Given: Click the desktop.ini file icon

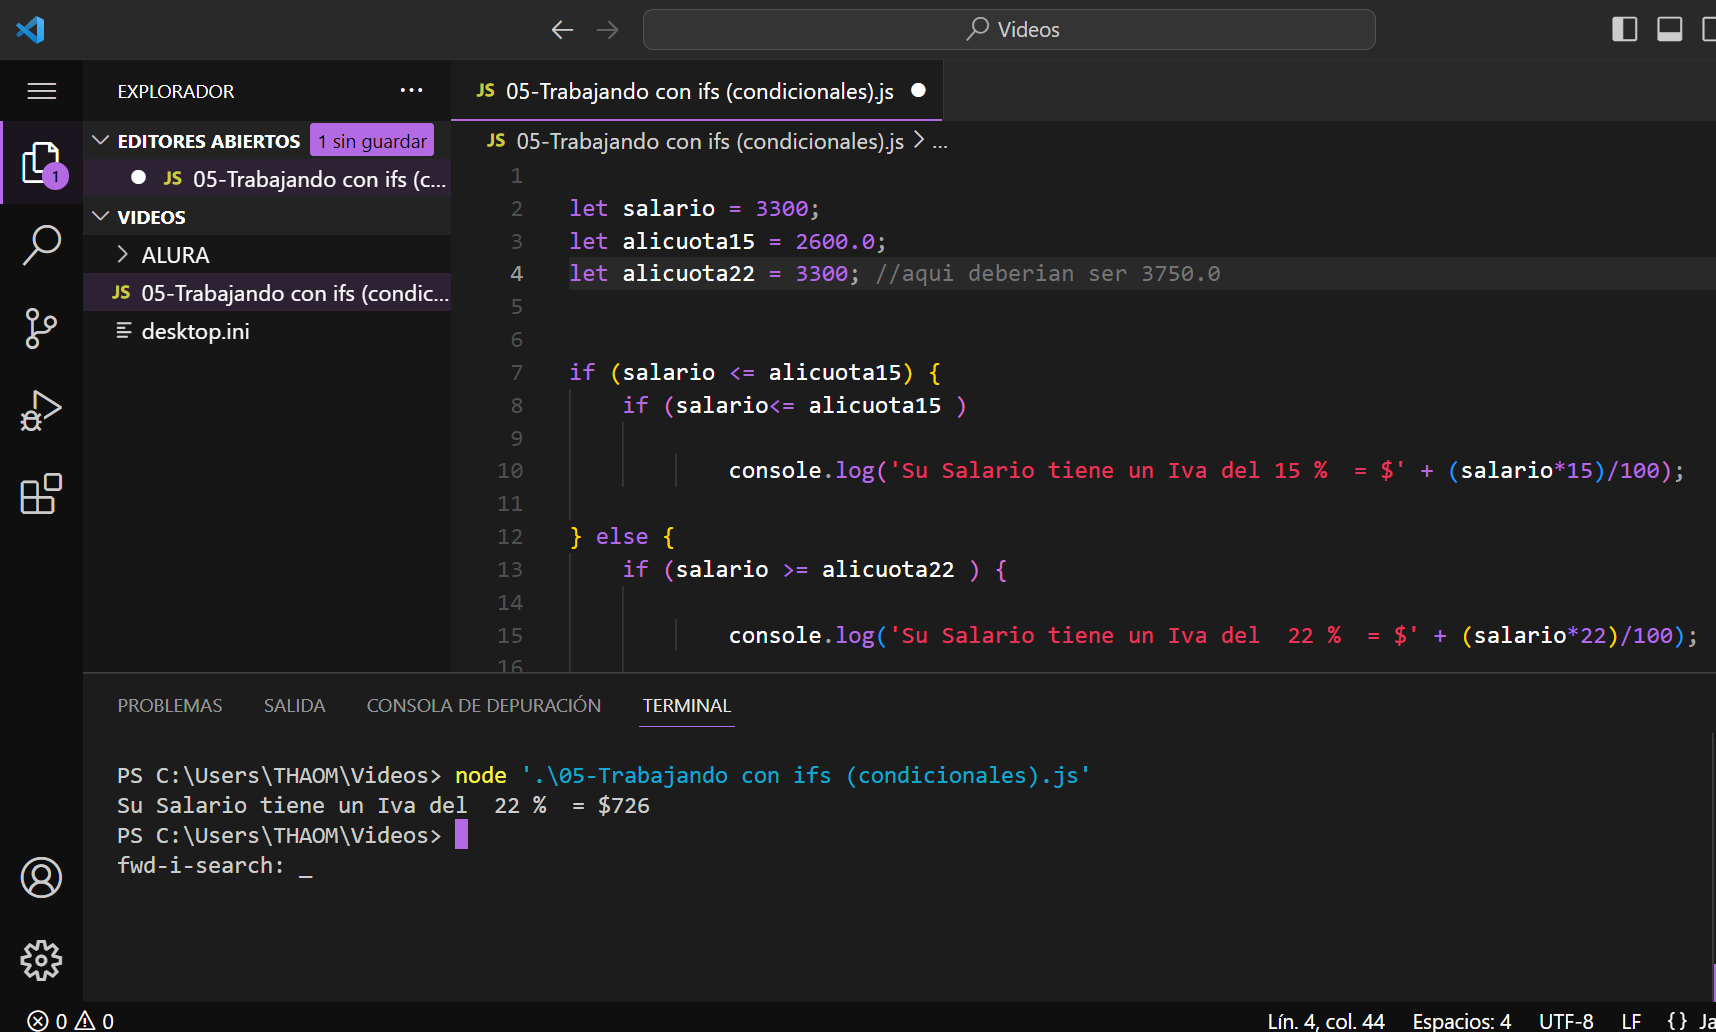Looking at the screenshot, I should point(124,331).
